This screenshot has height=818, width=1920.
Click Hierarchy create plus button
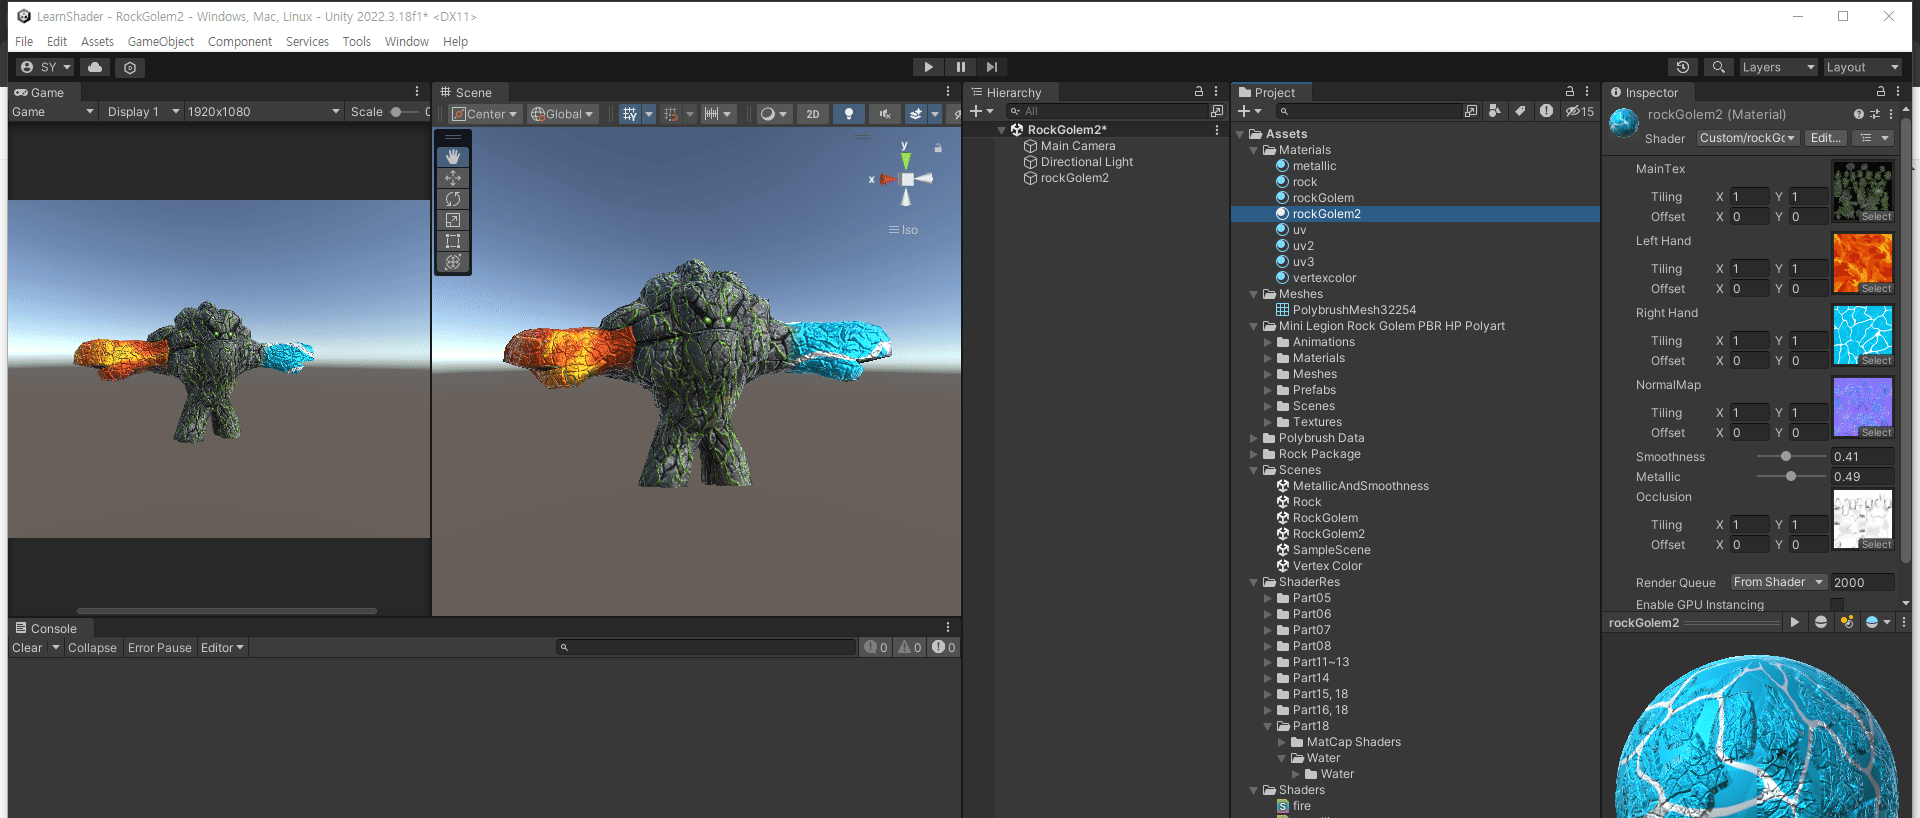click(981, 111)
